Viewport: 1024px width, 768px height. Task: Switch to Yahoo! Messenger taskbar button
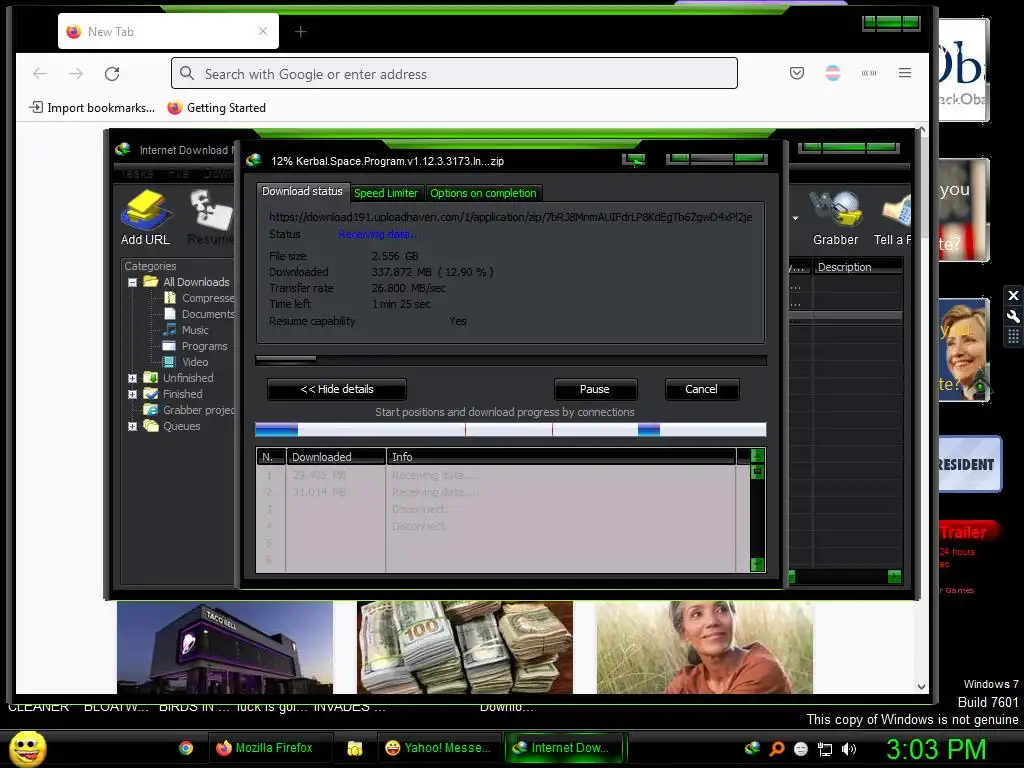[438, 748]
